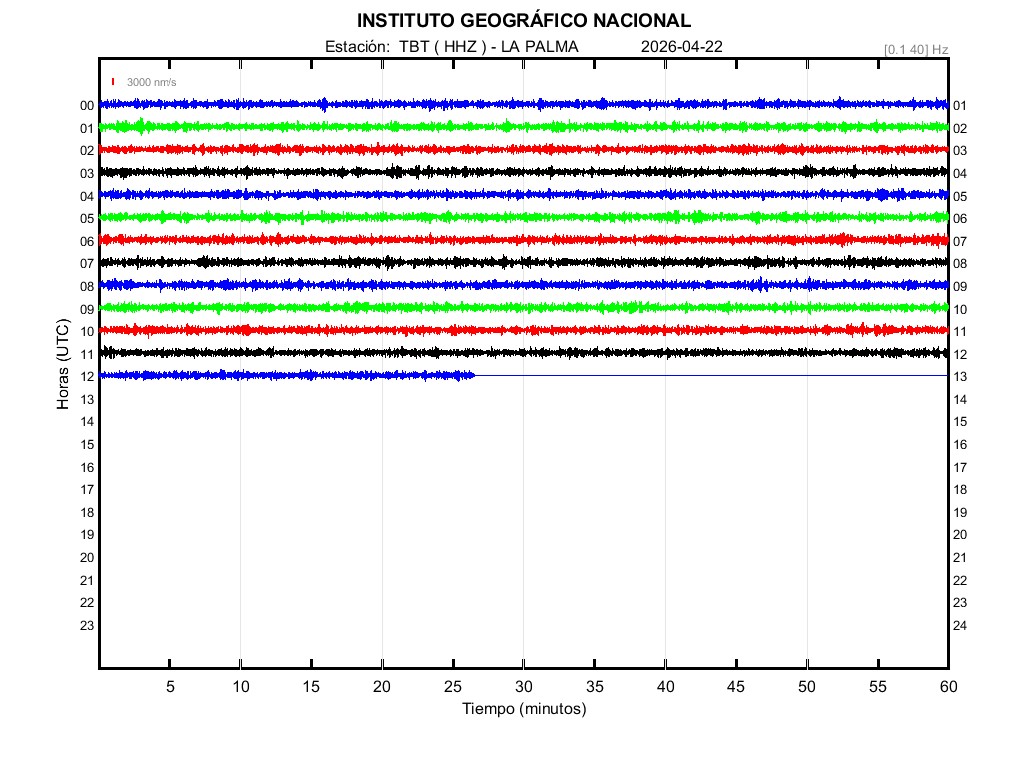Select the "Horas (UTC)" vertical axis label
1024x768 pixels.
tap(63, 364)
